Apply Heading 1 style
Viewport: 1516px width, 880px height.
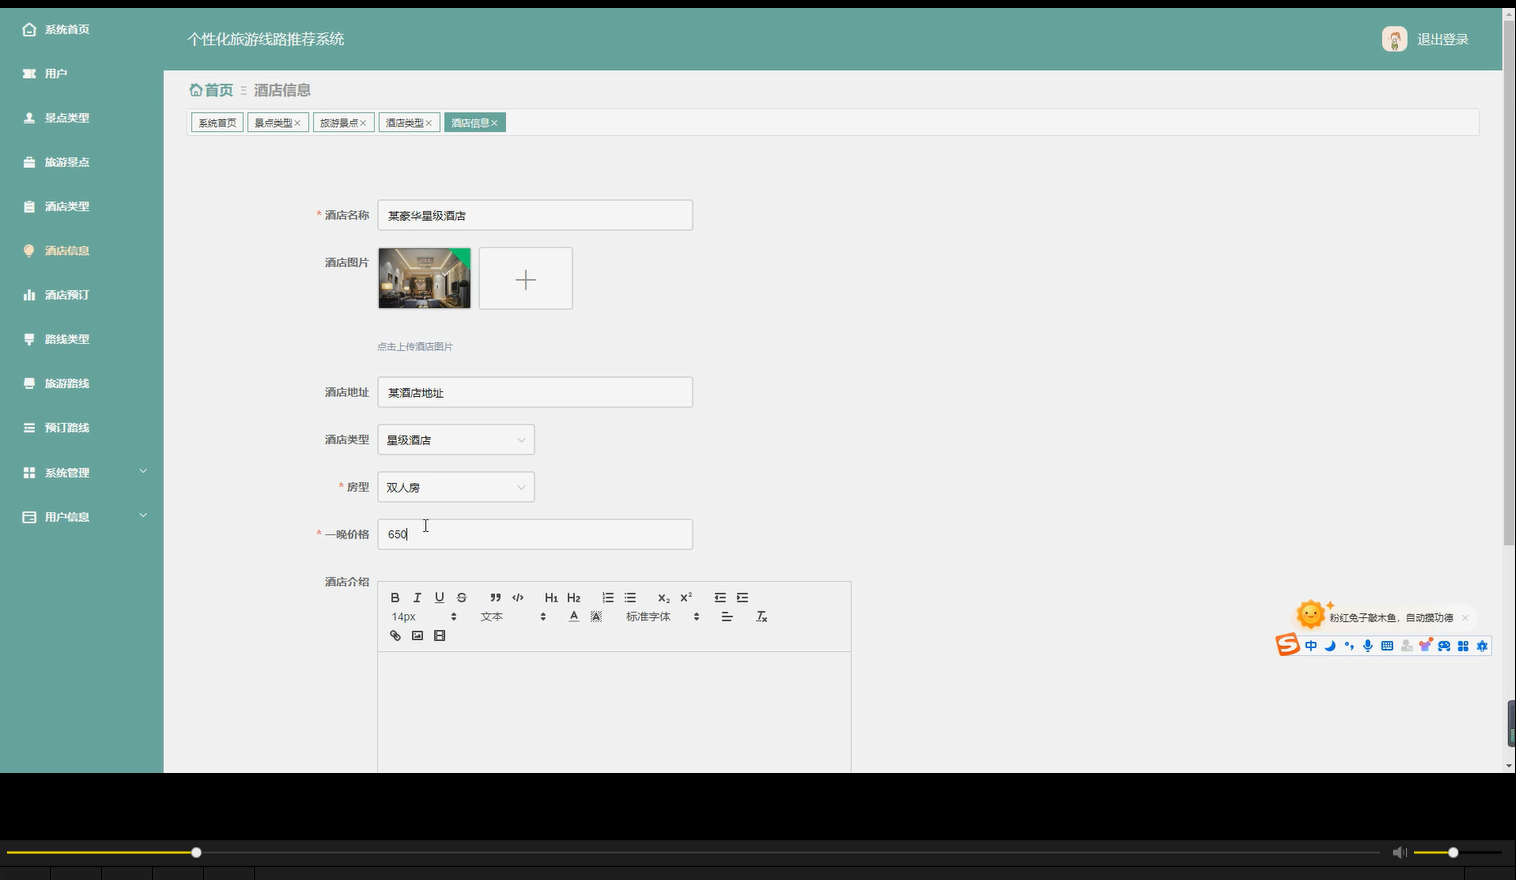coord(551,598)
